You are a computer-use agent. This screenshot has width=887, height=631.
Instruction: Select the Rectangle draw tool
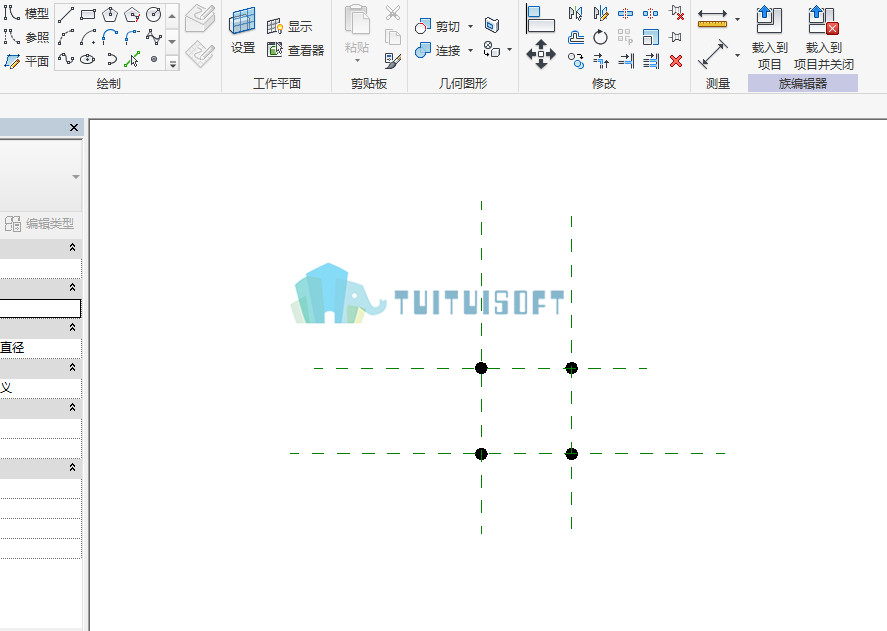[88, 14]
